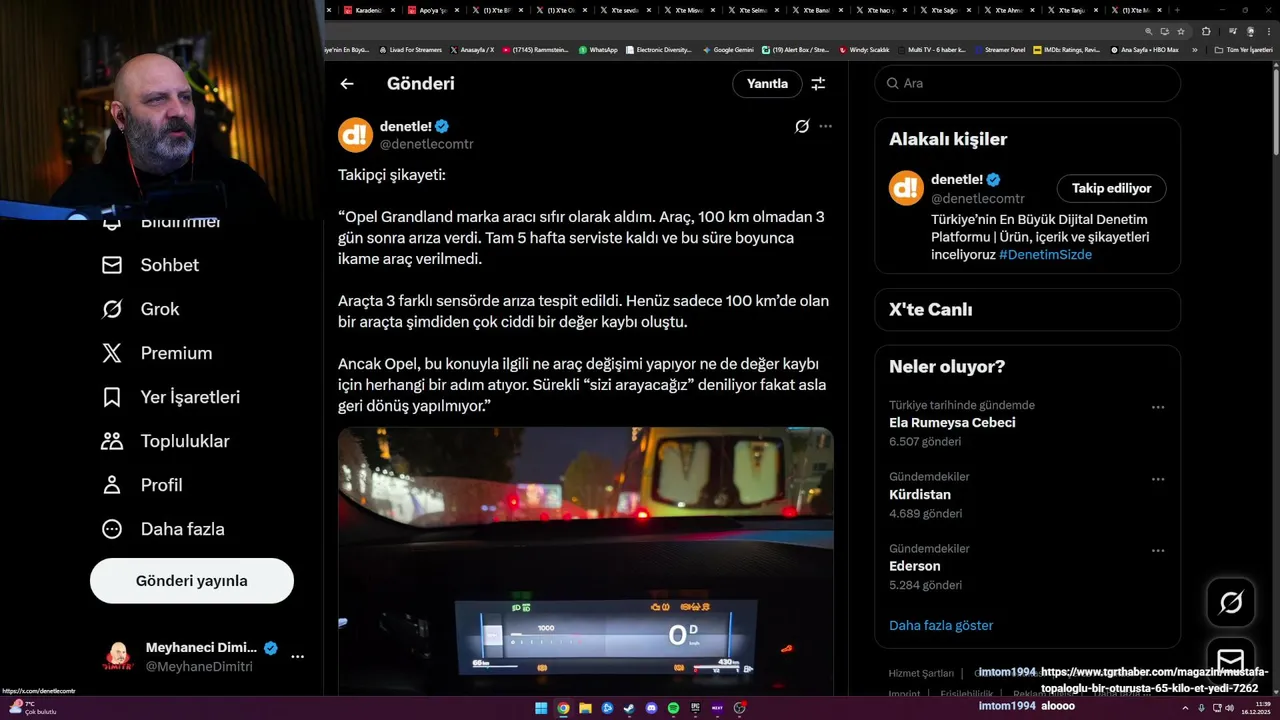Image resolution: width=1280 pixels, height=720 pixels.
Task: Open the Windy: Sıcaklık bookmark
Action: point(864,50)
